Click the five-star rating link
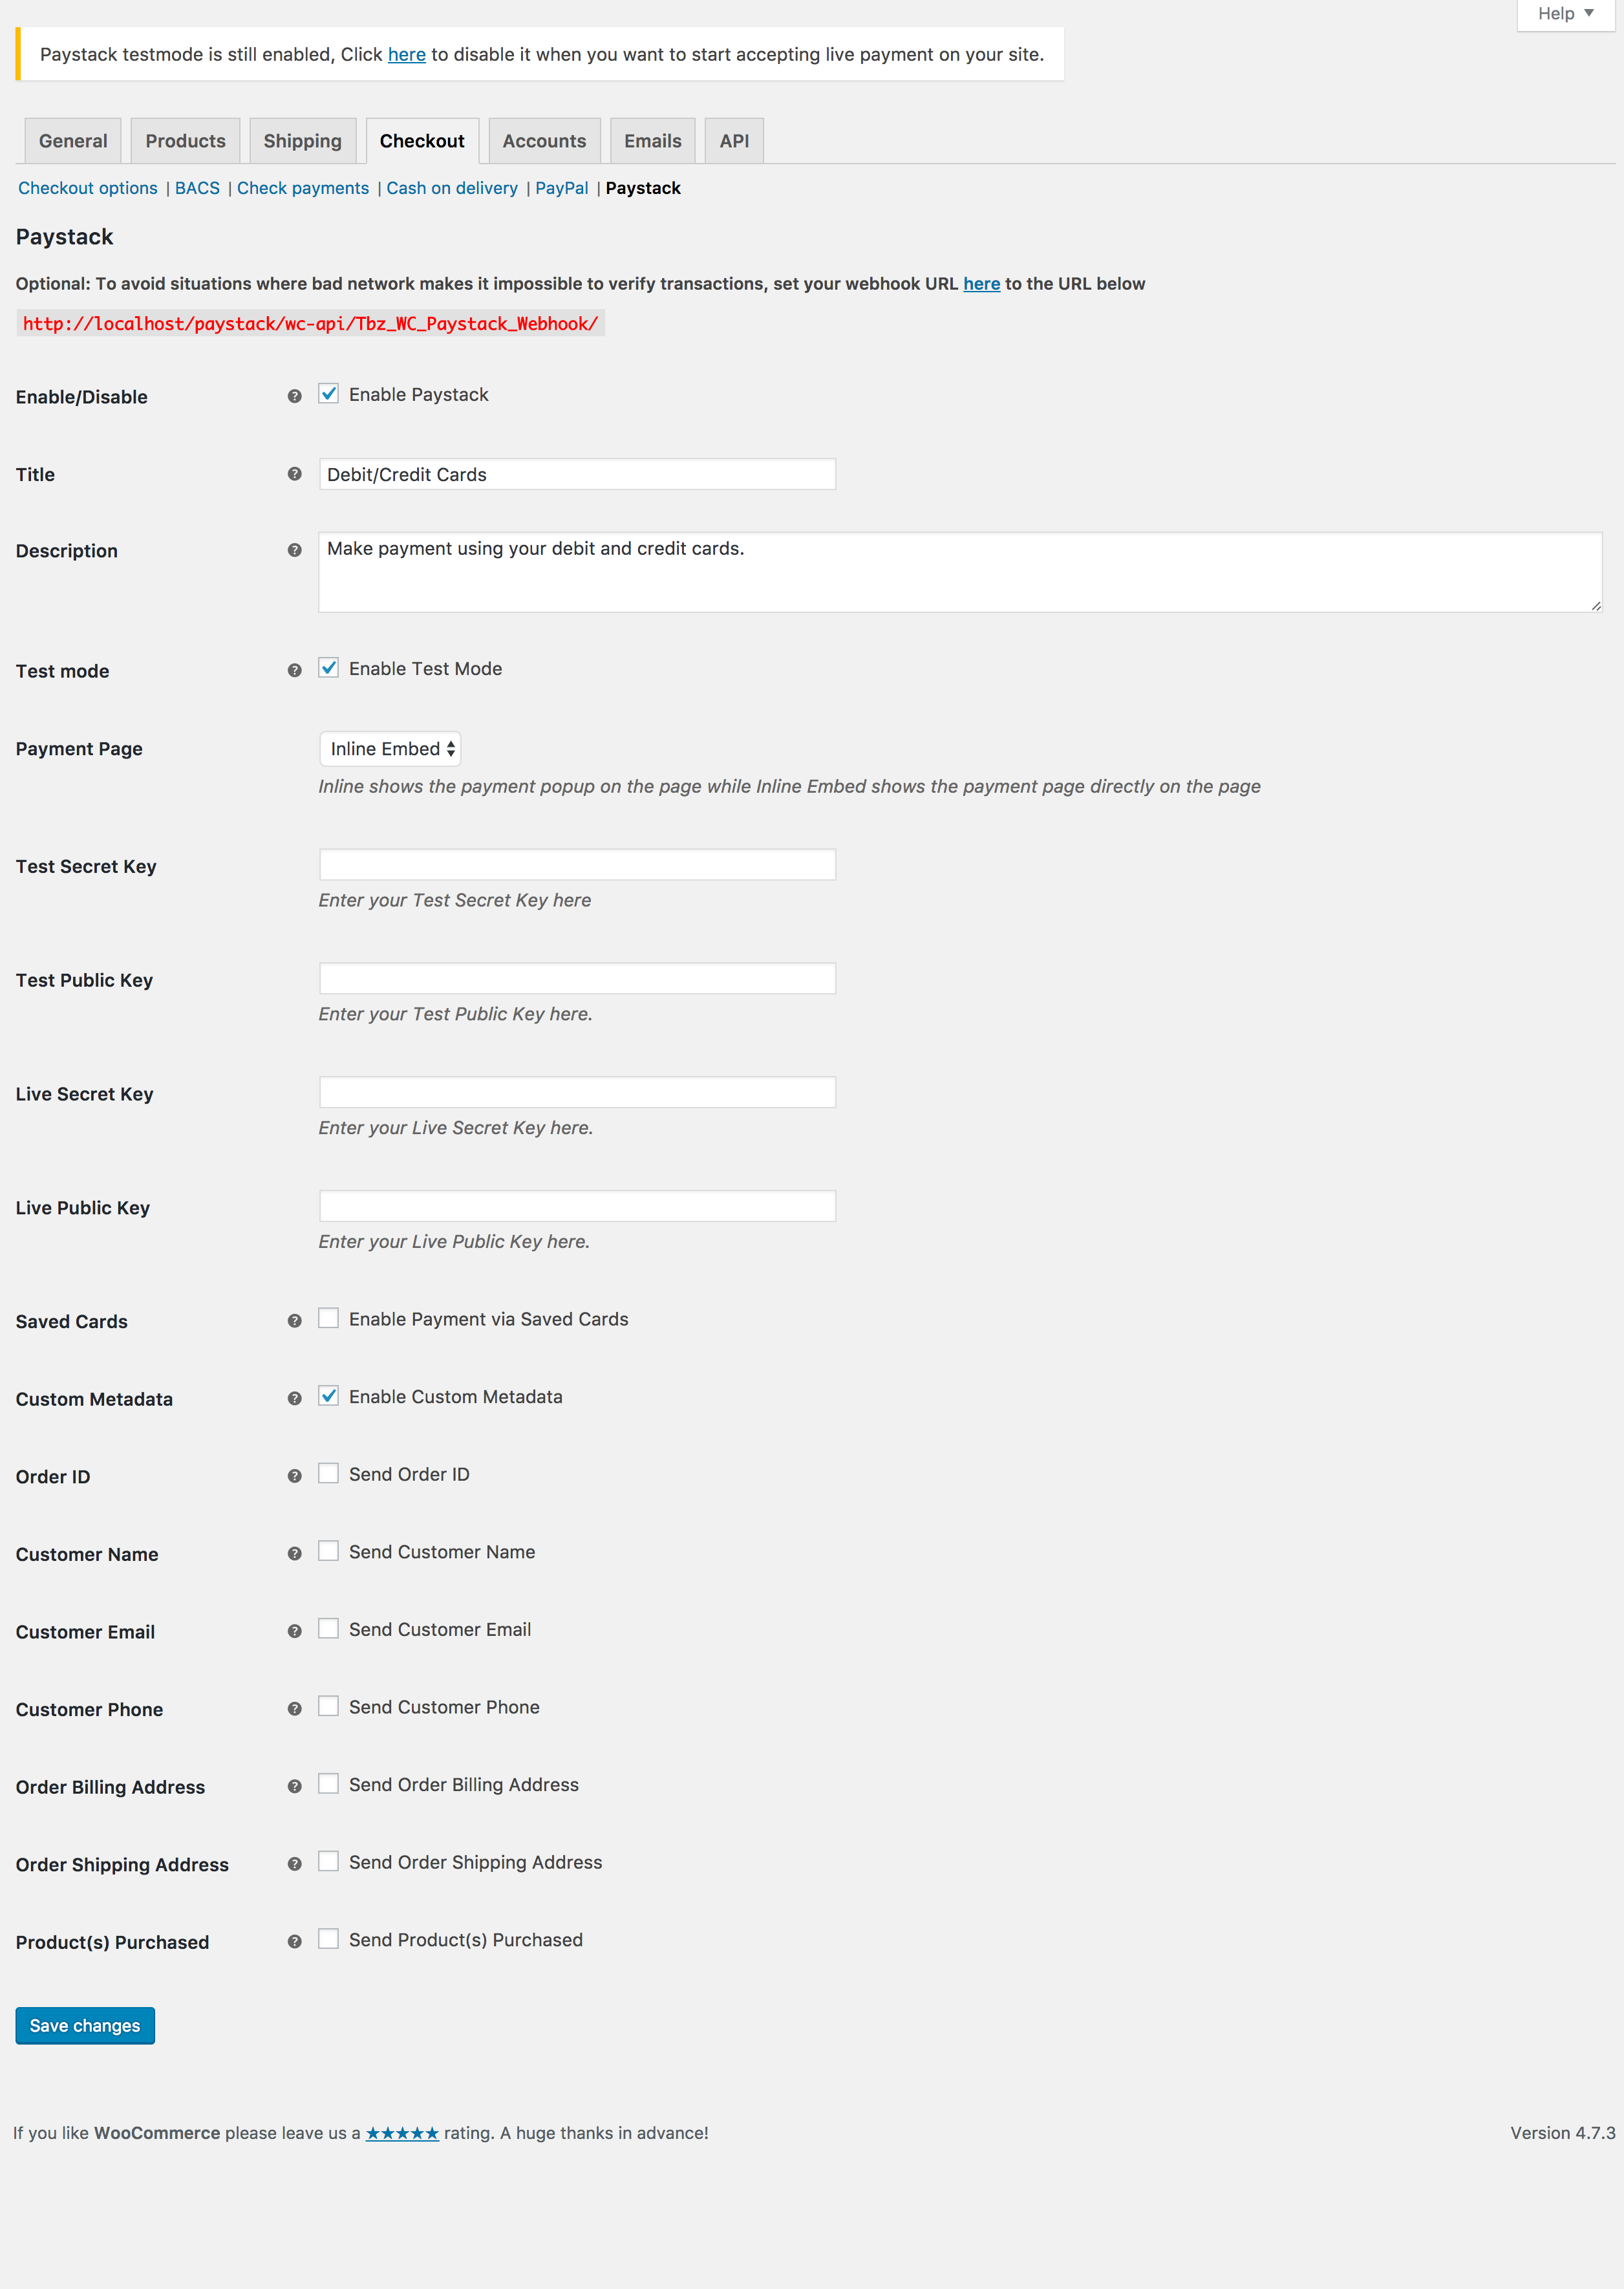The image size is (1624, 2289). [x=402, y=2133]
